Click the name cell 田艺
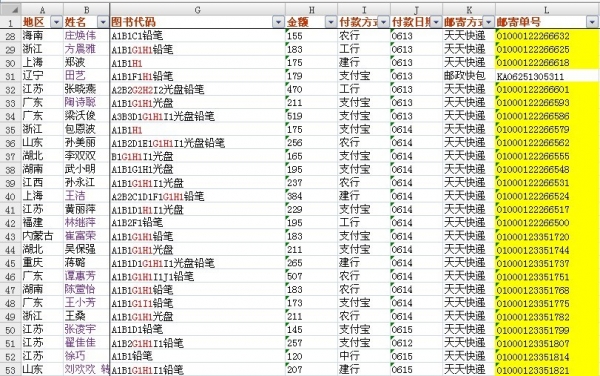 [86, 76]
